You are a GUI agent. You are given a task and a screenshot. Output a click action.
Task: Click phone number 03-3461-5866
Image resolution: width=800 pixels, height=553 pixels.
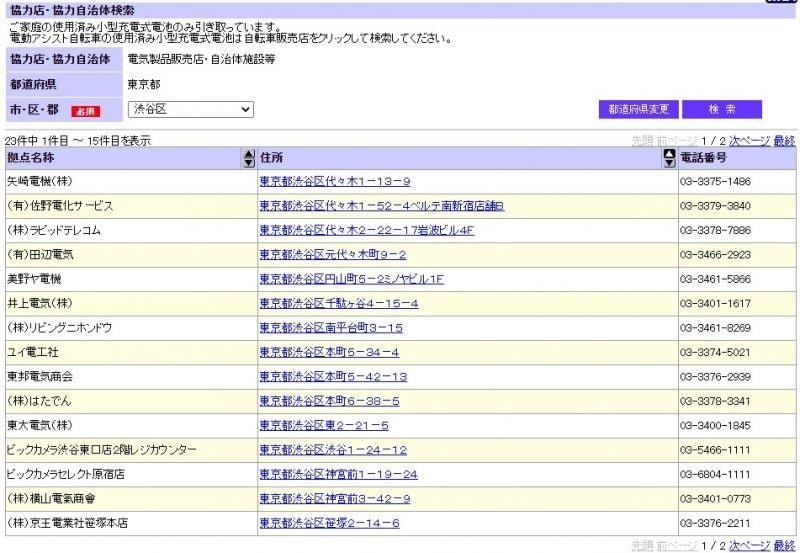[x=715, y=279]
